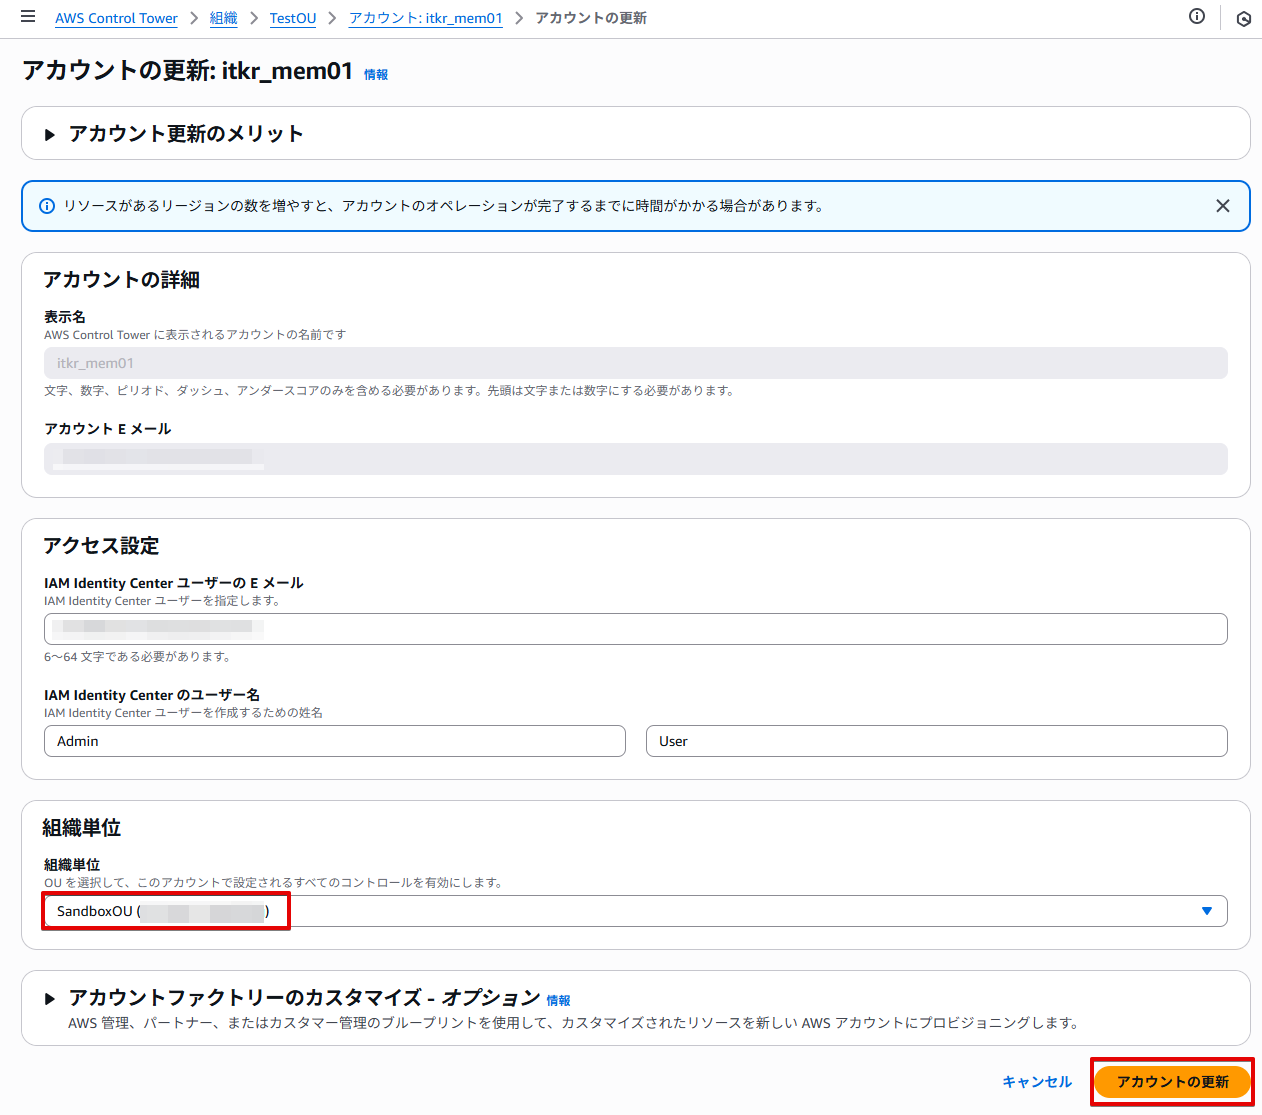The height and width of the screenshot is (1115, 1262).
Task: Open TestOU breadcrumb link
Action: click(292, 18)
